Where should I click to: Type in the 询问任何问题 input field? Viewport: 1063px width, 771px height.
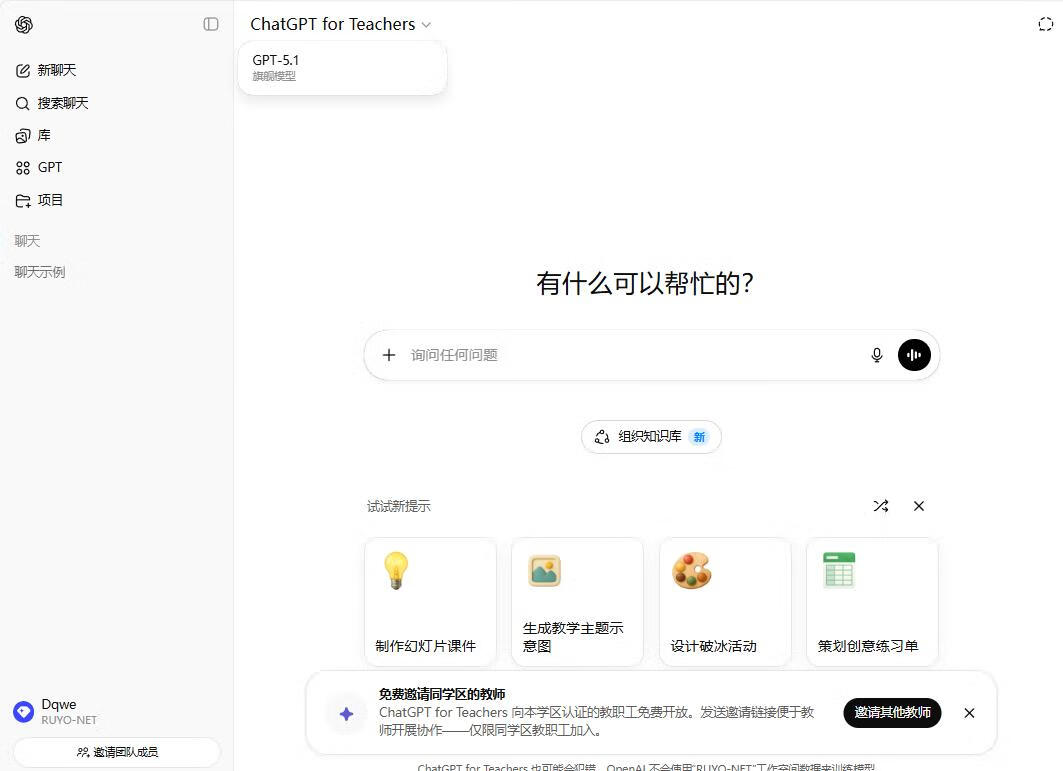coord(630,355)
